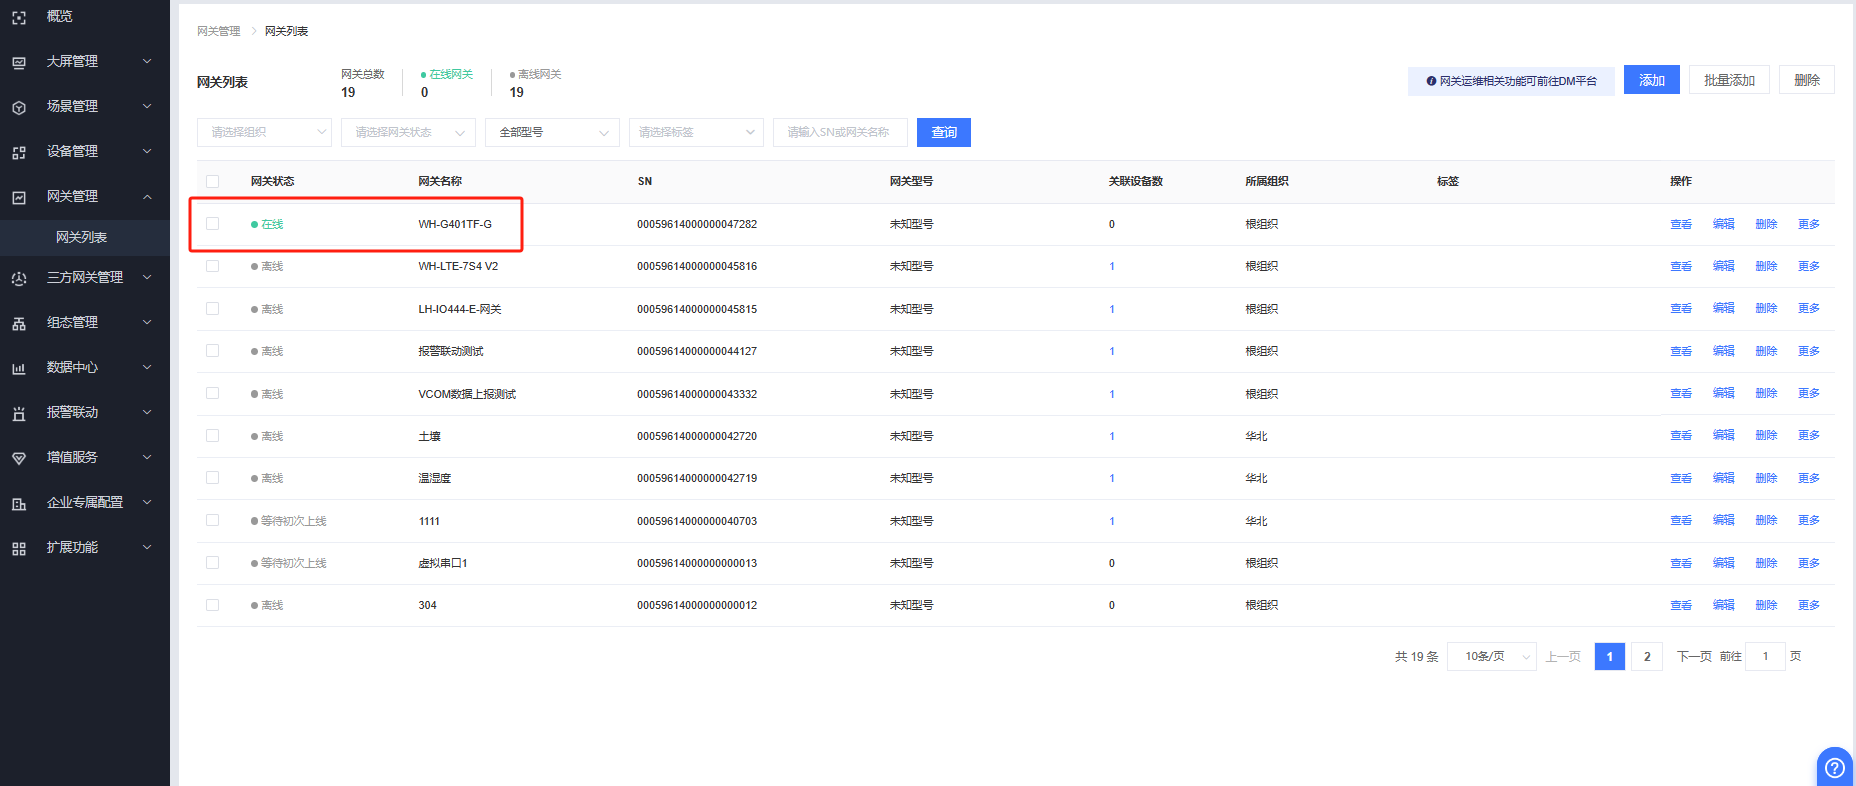The image size is (1856, 786).
Task: Click the 大屏管理 screen icon
Action: [19, 62]
